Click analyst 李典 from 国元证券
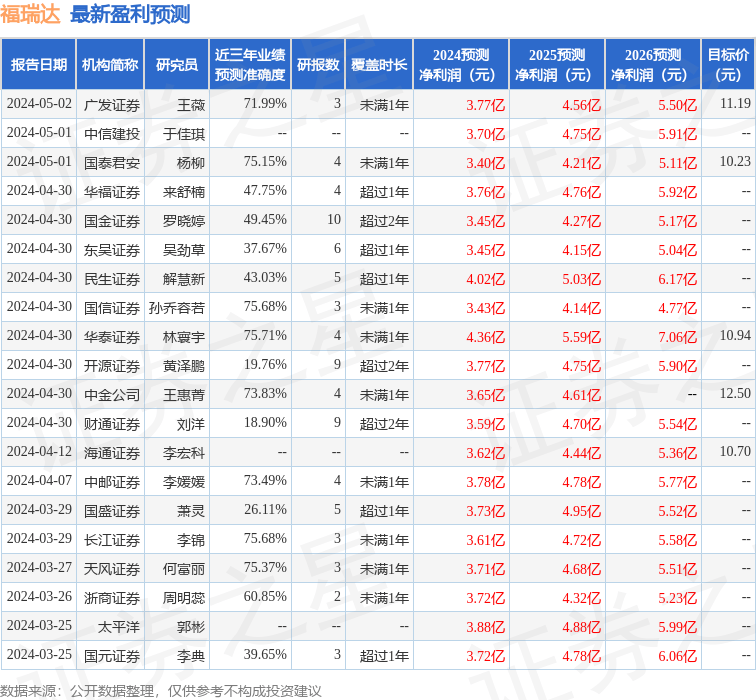This screenshot has height=700, width=756. click(191, 655)
